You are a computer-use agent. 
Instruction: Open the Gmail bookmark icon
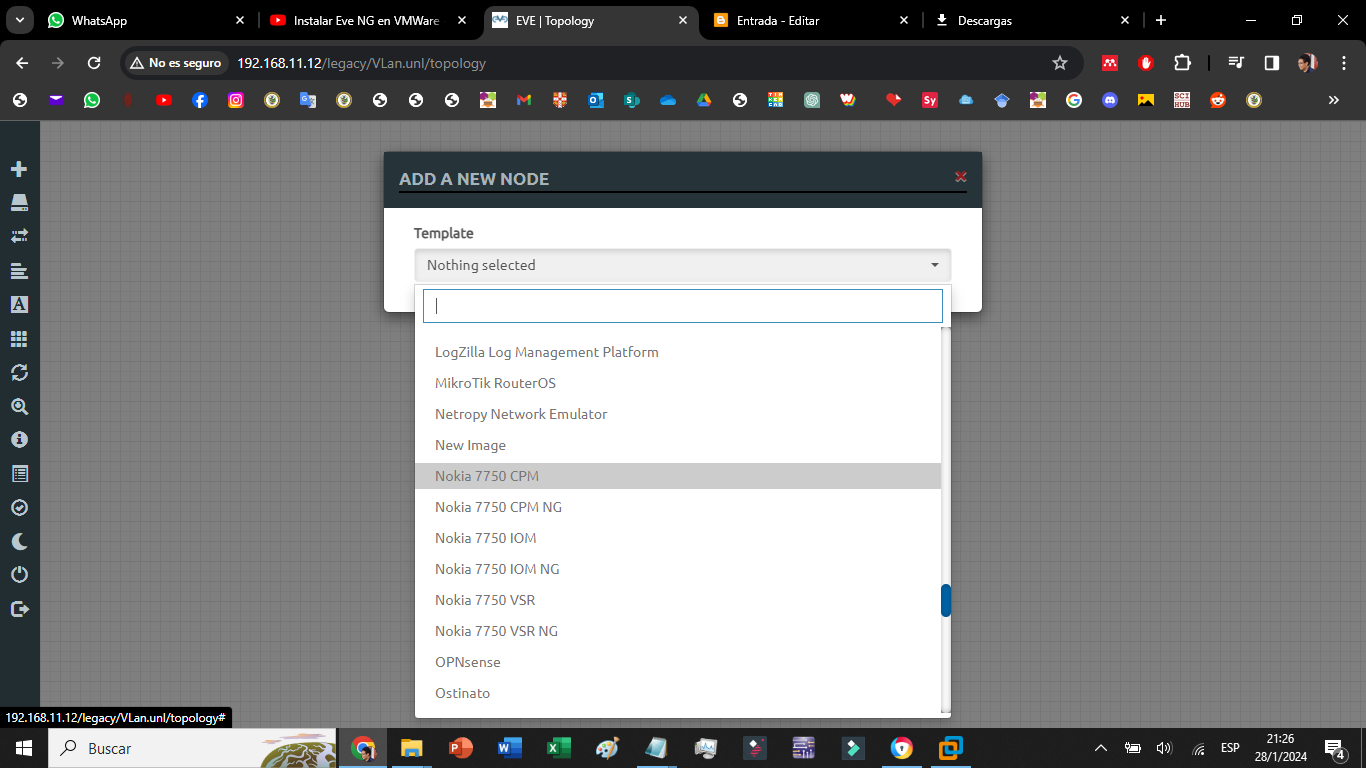point(524,100)
